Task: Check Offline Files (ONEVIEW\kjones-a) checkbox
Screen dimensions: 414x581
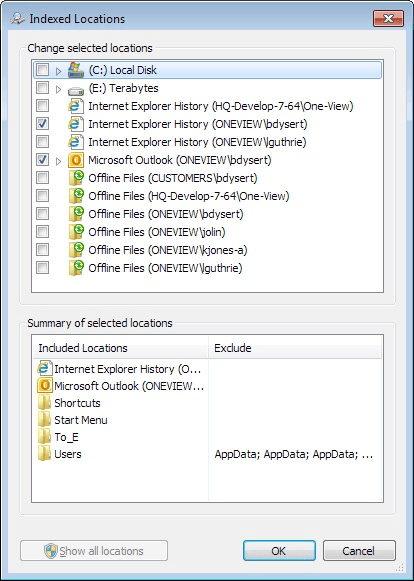Action: [x=42, y=249]
